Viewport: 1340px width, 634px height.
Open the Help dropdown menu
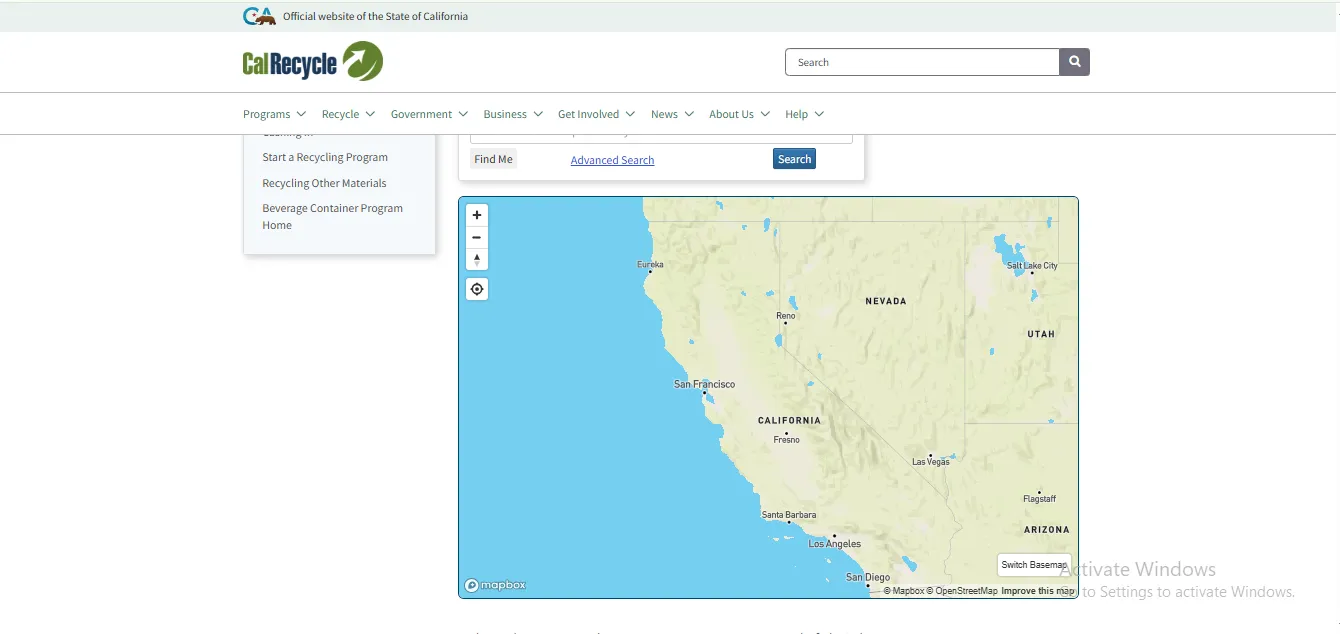tap(804, 114)
